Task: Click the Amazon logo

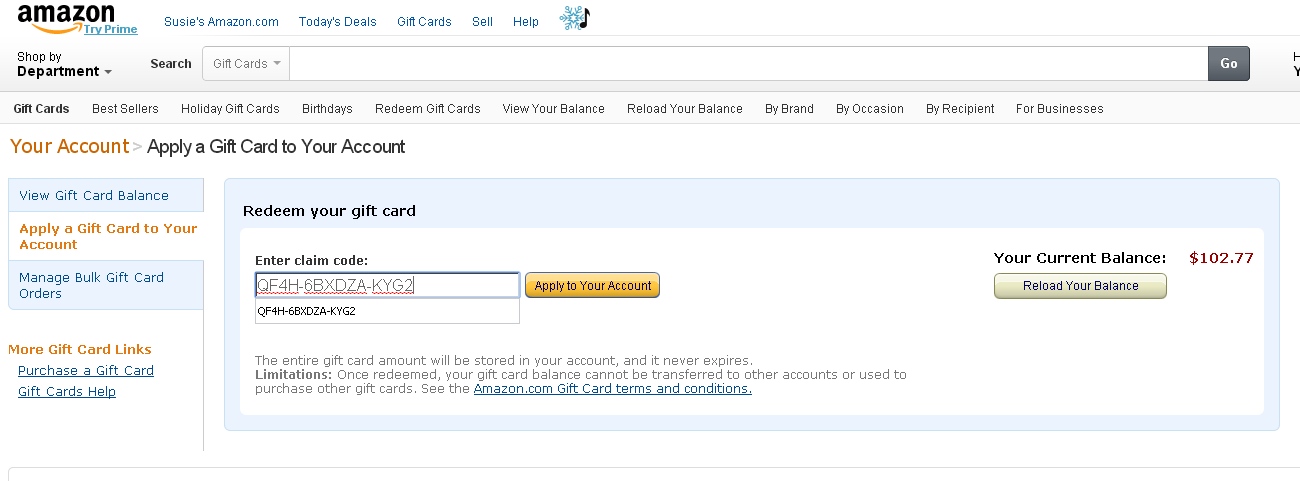Action: pos(65,16)
